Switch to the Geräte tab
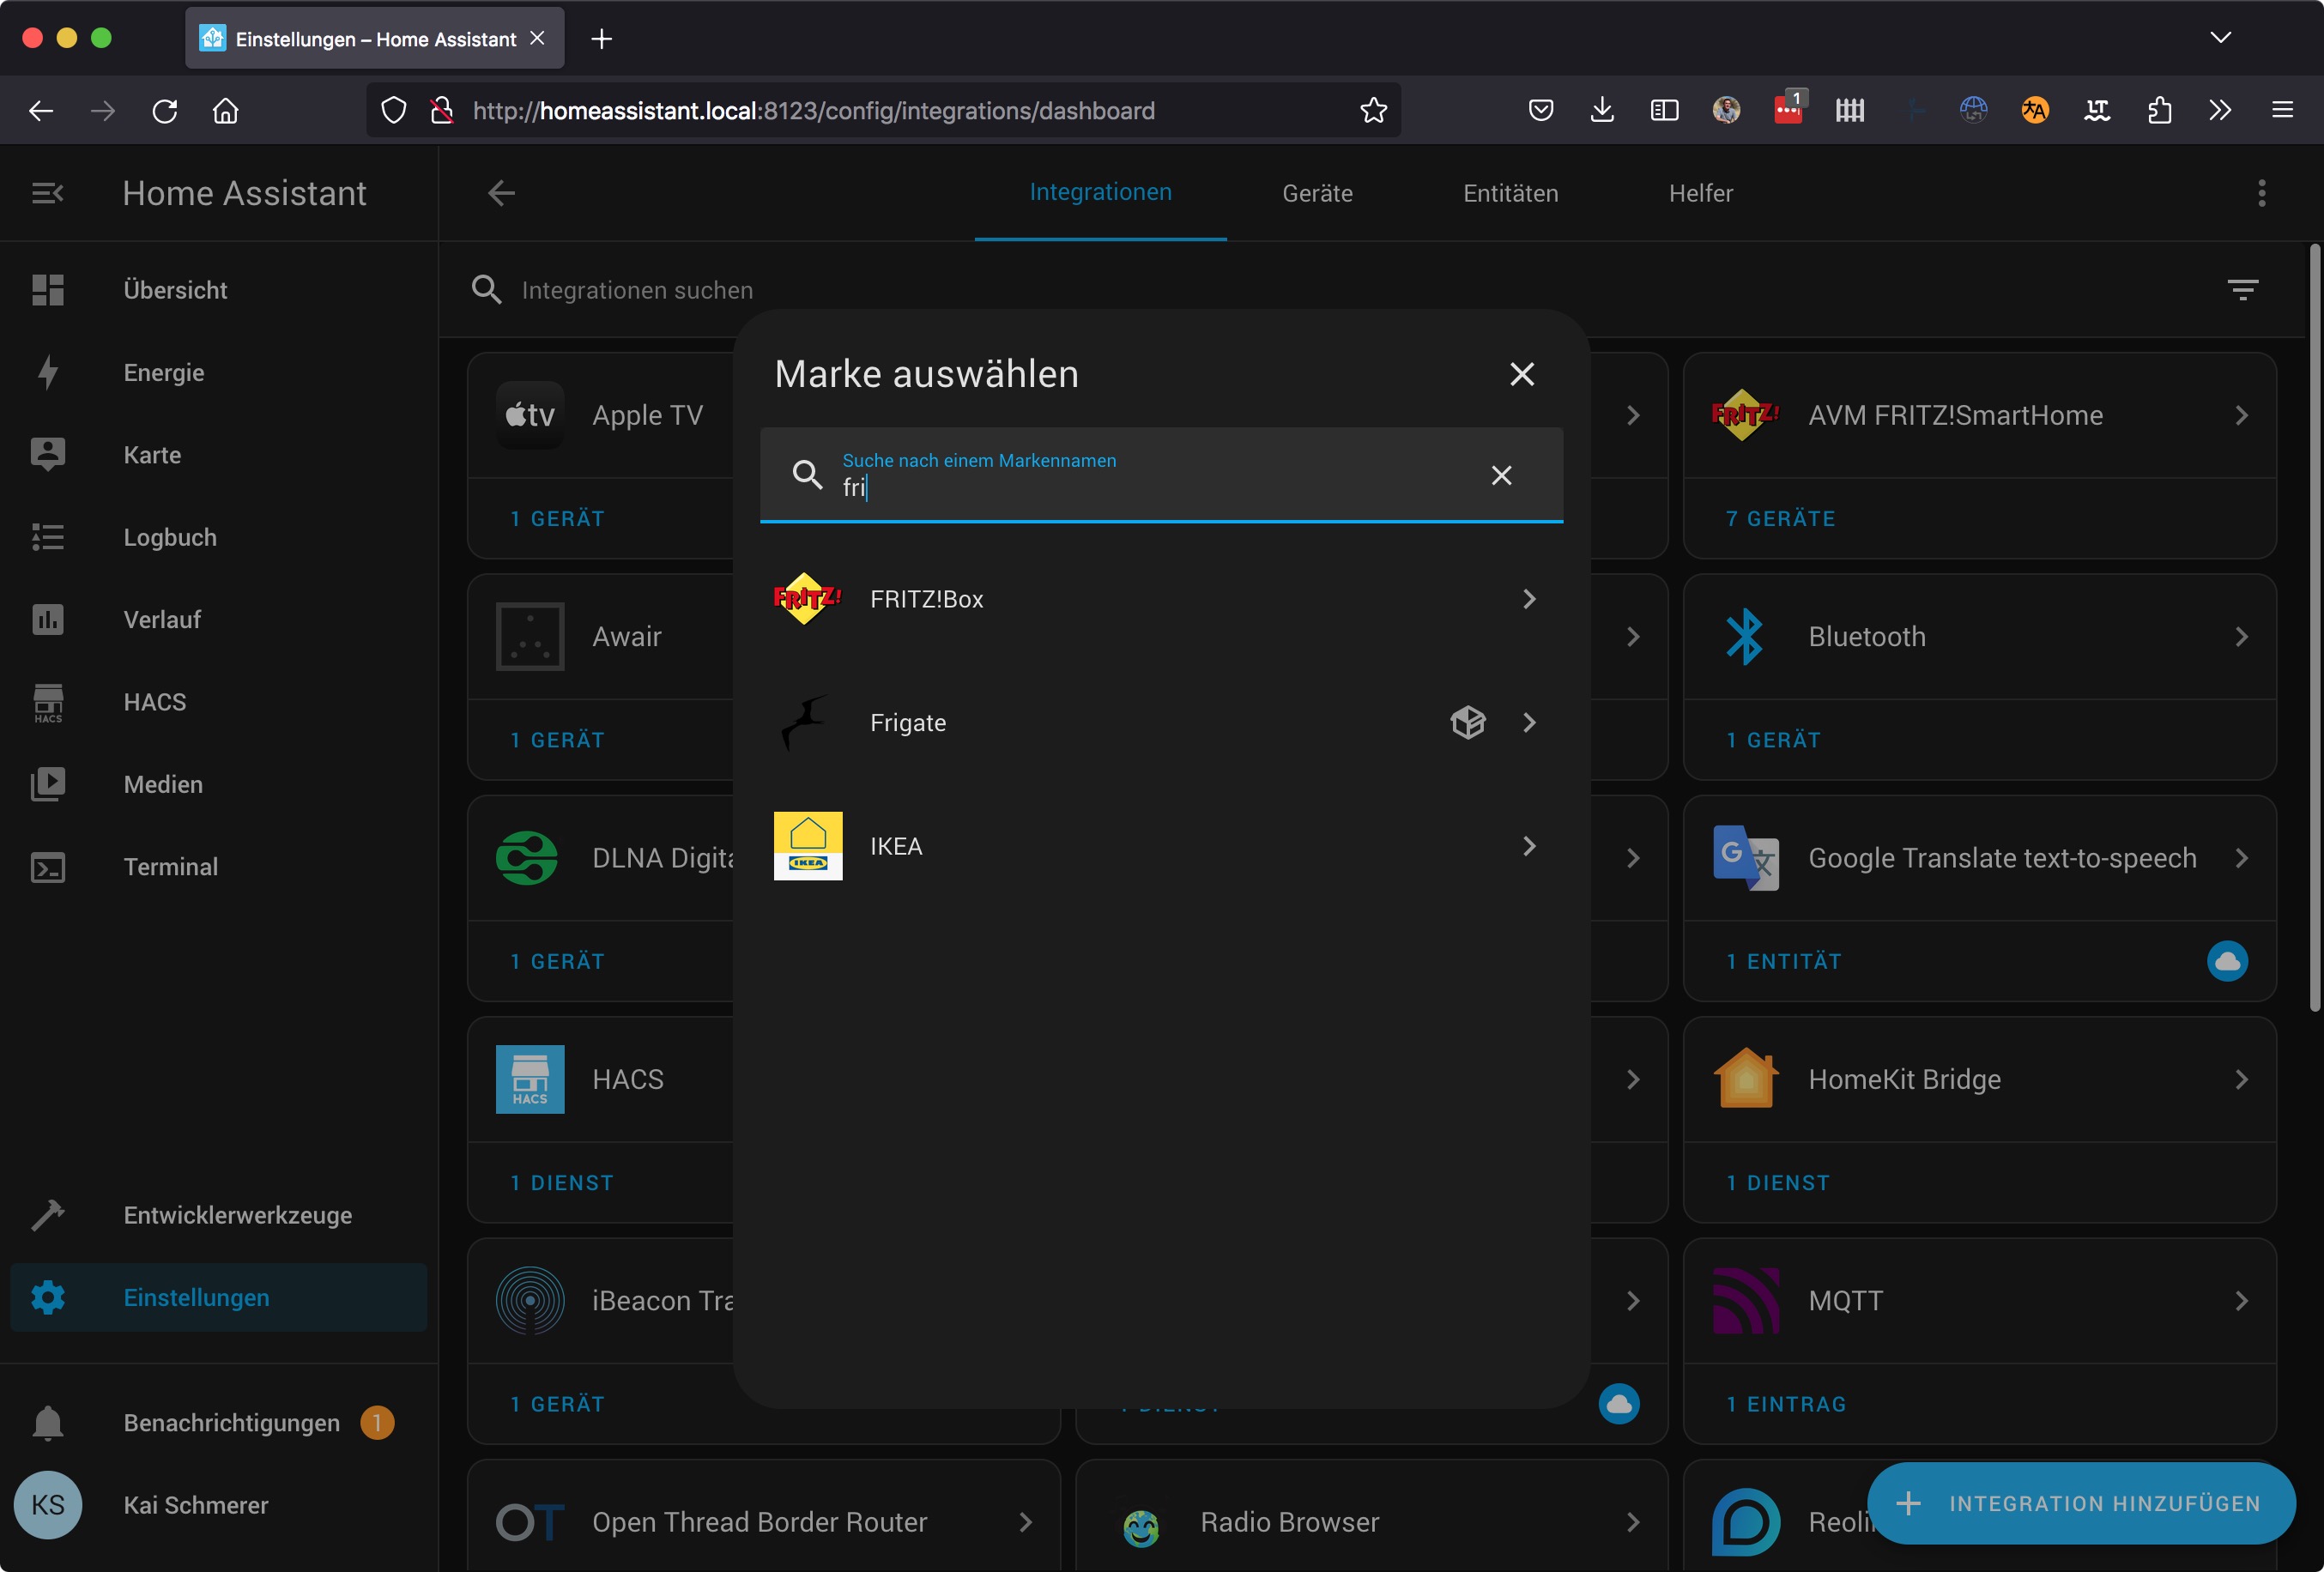 (1317, 193)
